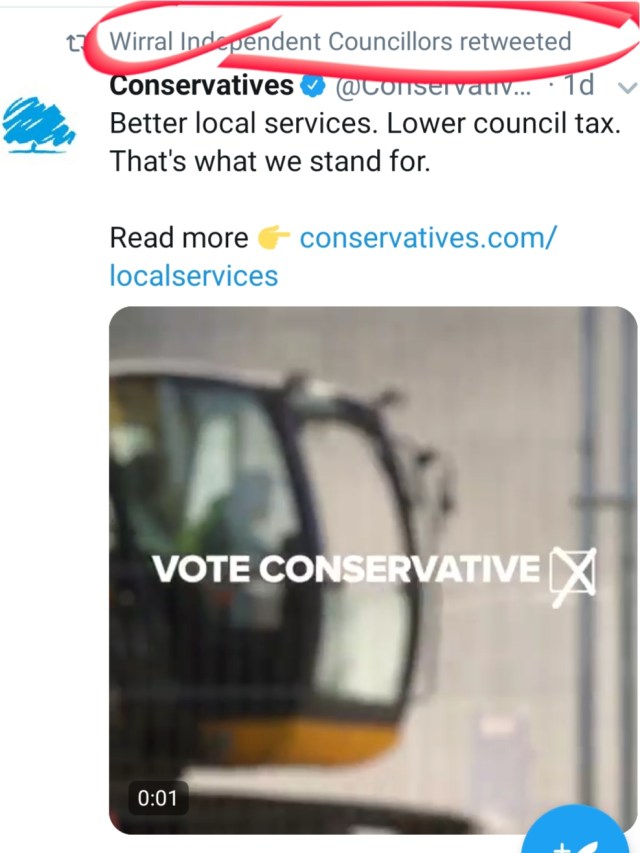Open the Conservatives display name profile
The width and height of the screenshot is (640, 853).
tap(201, 86)
